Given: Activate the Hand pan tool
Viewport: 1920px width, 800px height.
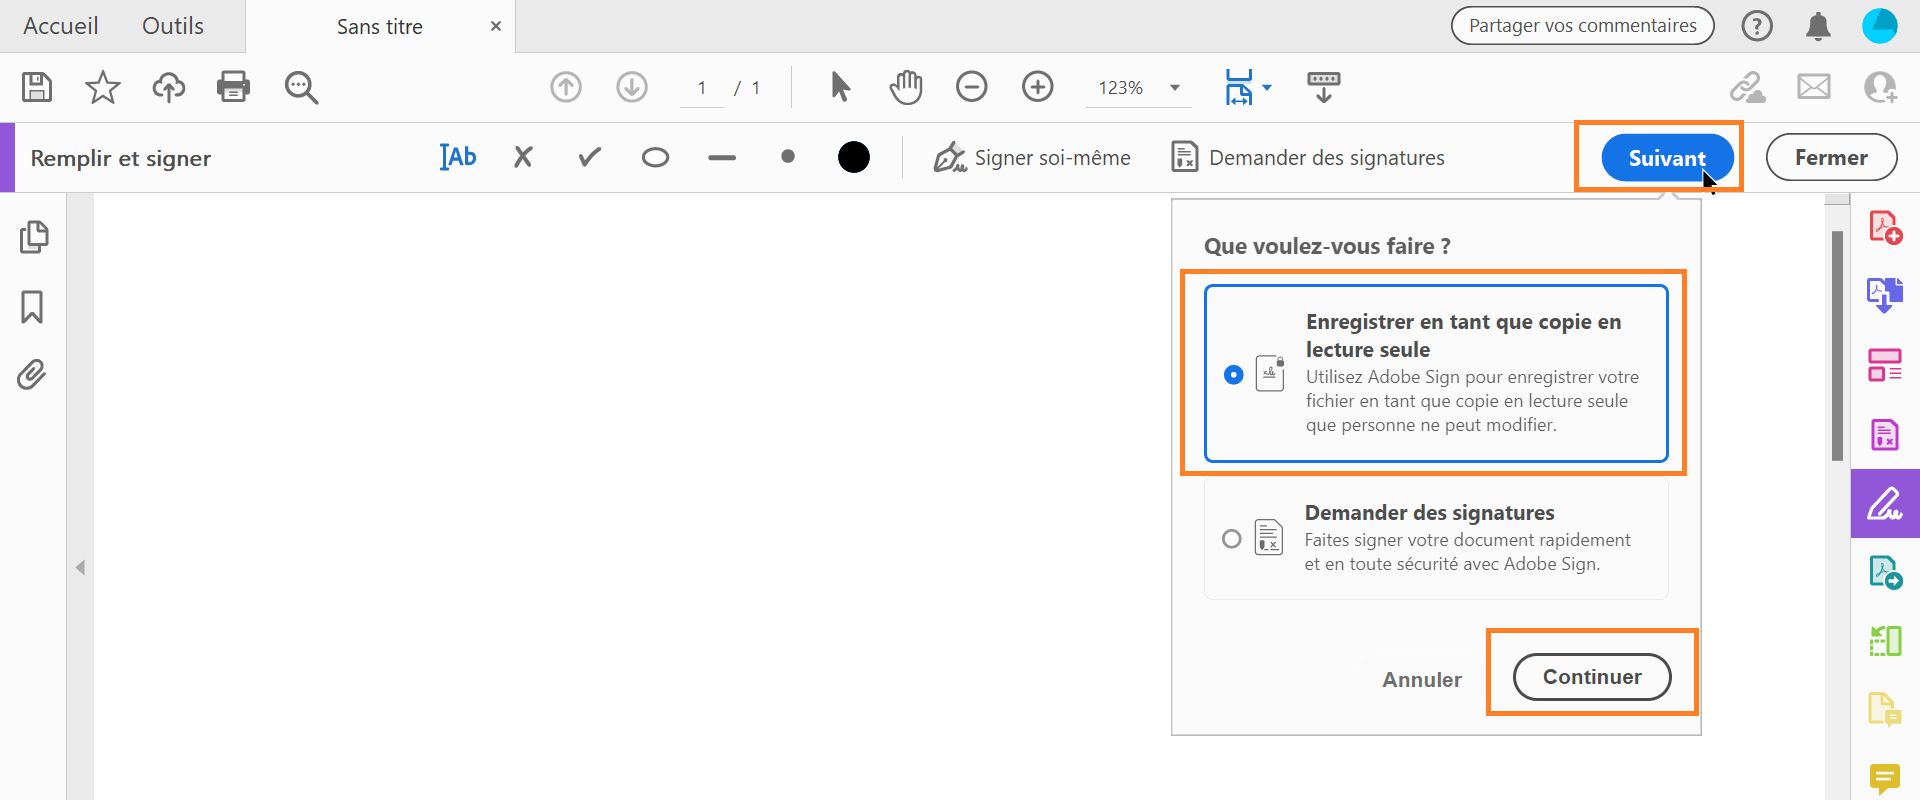Looking at the screenshot, I should pyautogui.click(x=906, y=87).
